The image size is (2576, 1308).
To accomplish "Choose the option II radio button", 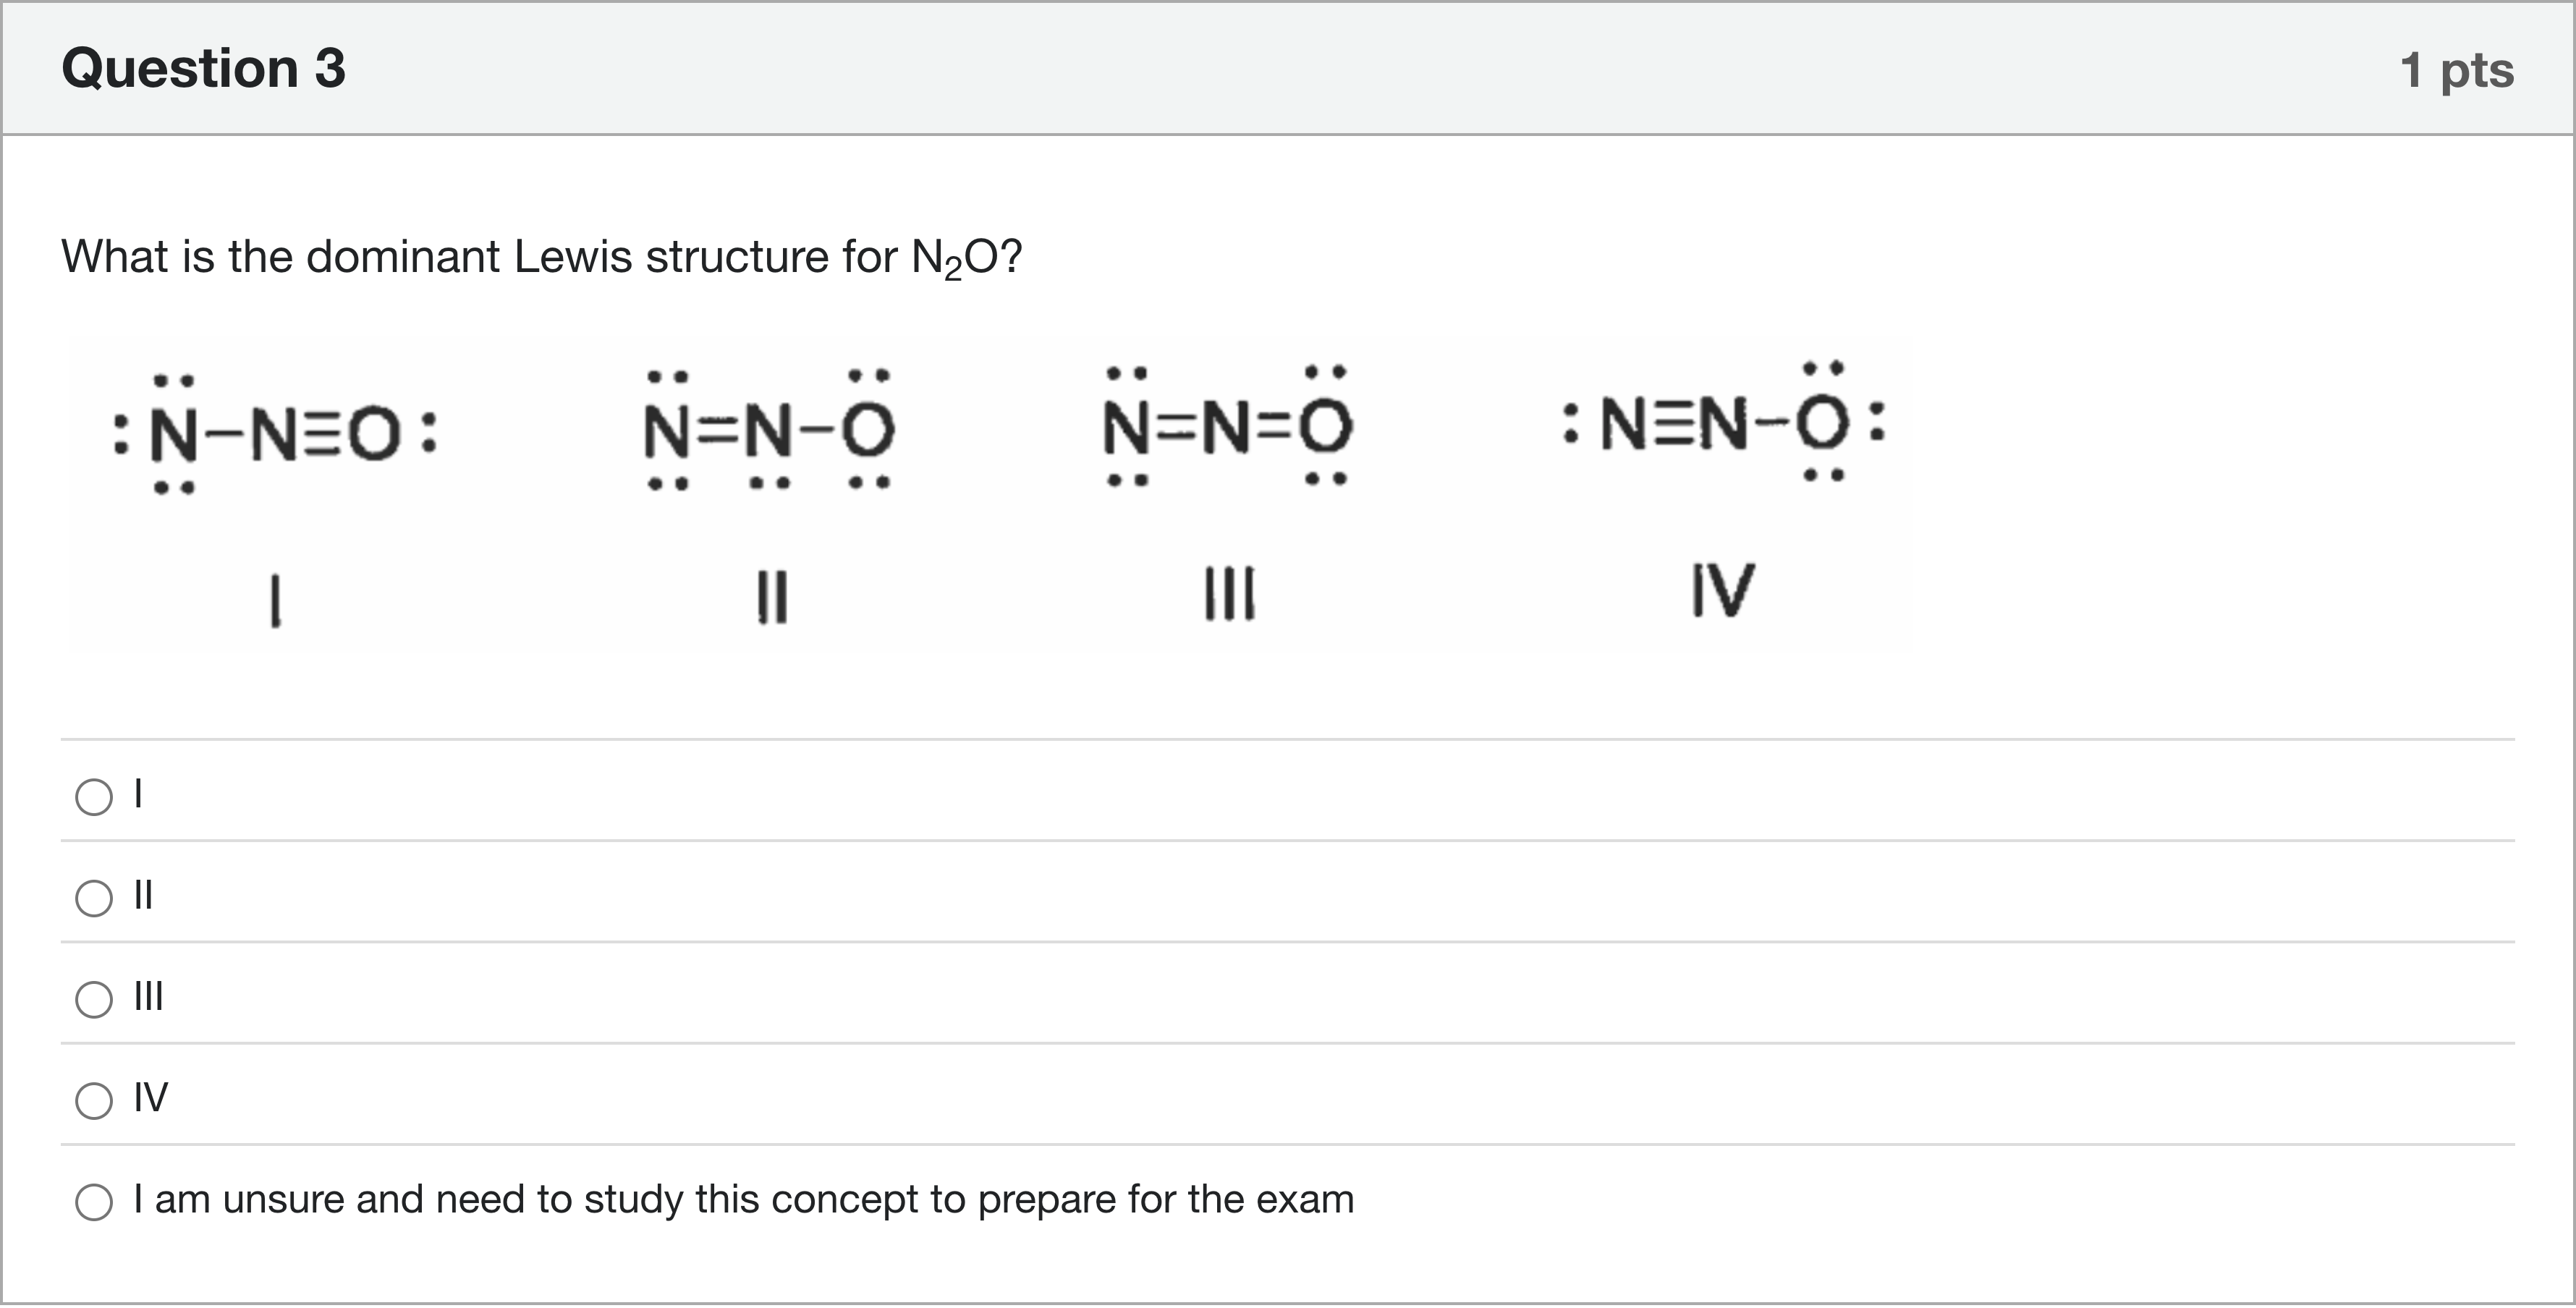I will [94, 898].
